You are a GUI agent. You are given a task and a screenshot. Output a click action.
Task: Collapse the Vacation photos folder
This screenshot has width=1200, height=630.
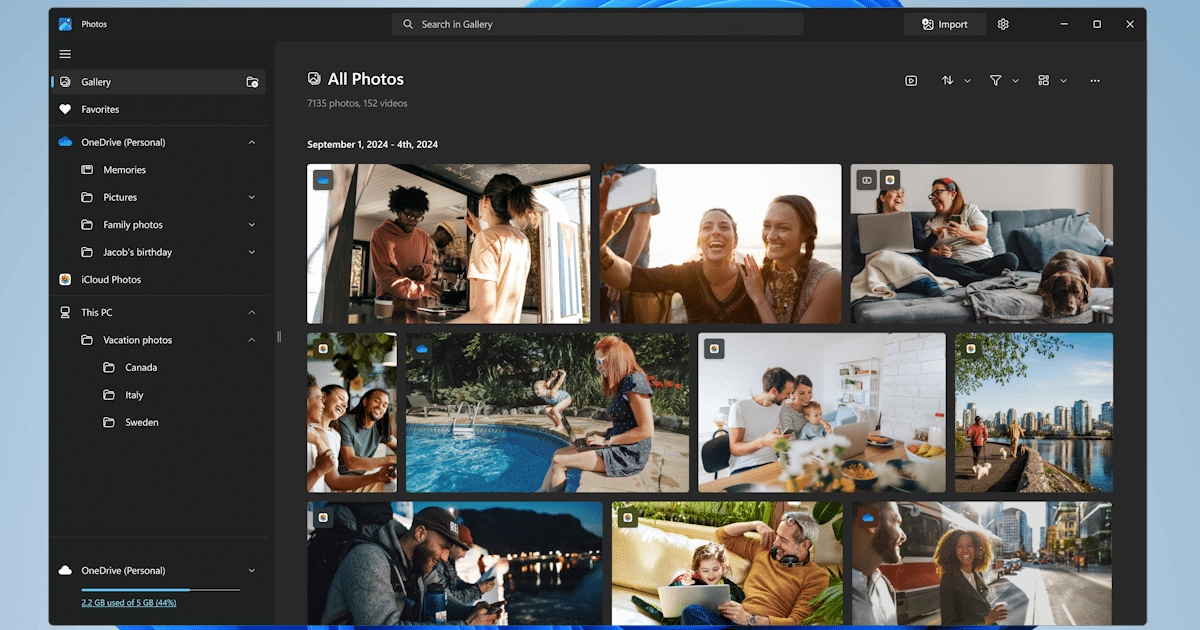point(252,340)
